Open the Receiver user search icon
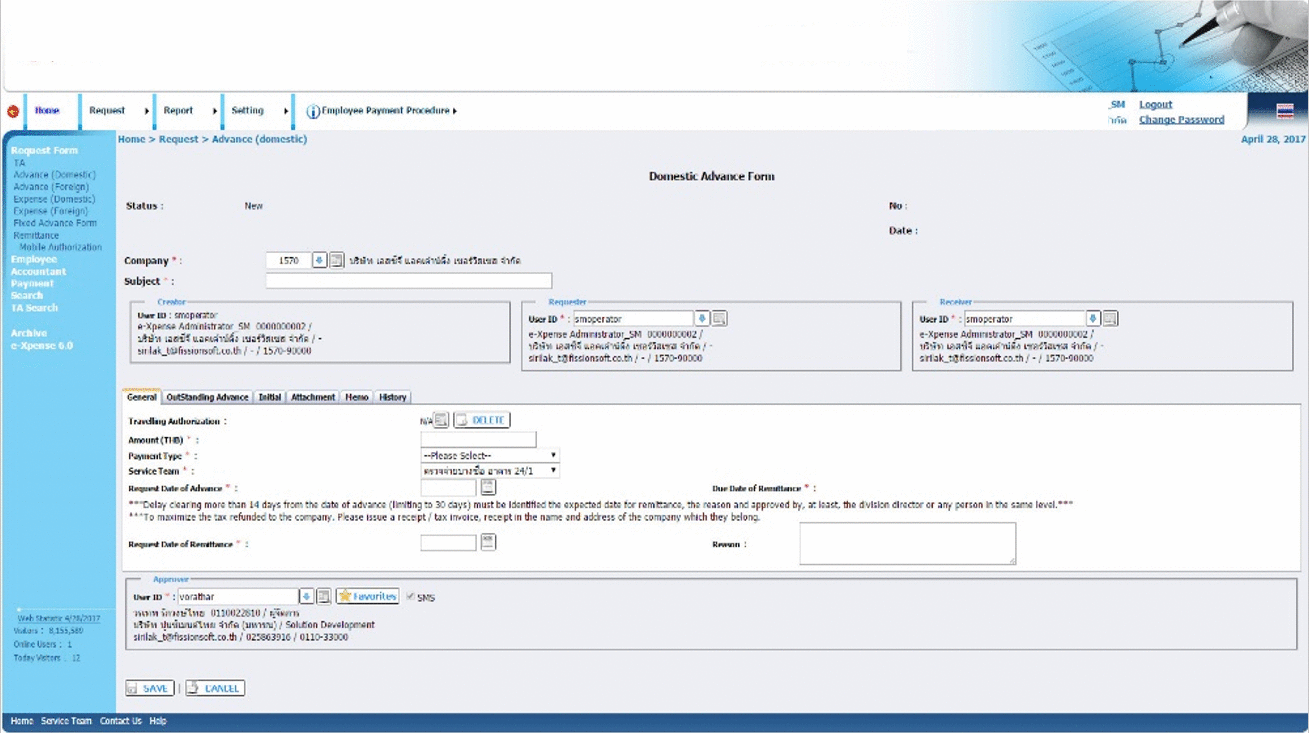1309x733 pixels. pyautogui.click(x=1110, y=319)
